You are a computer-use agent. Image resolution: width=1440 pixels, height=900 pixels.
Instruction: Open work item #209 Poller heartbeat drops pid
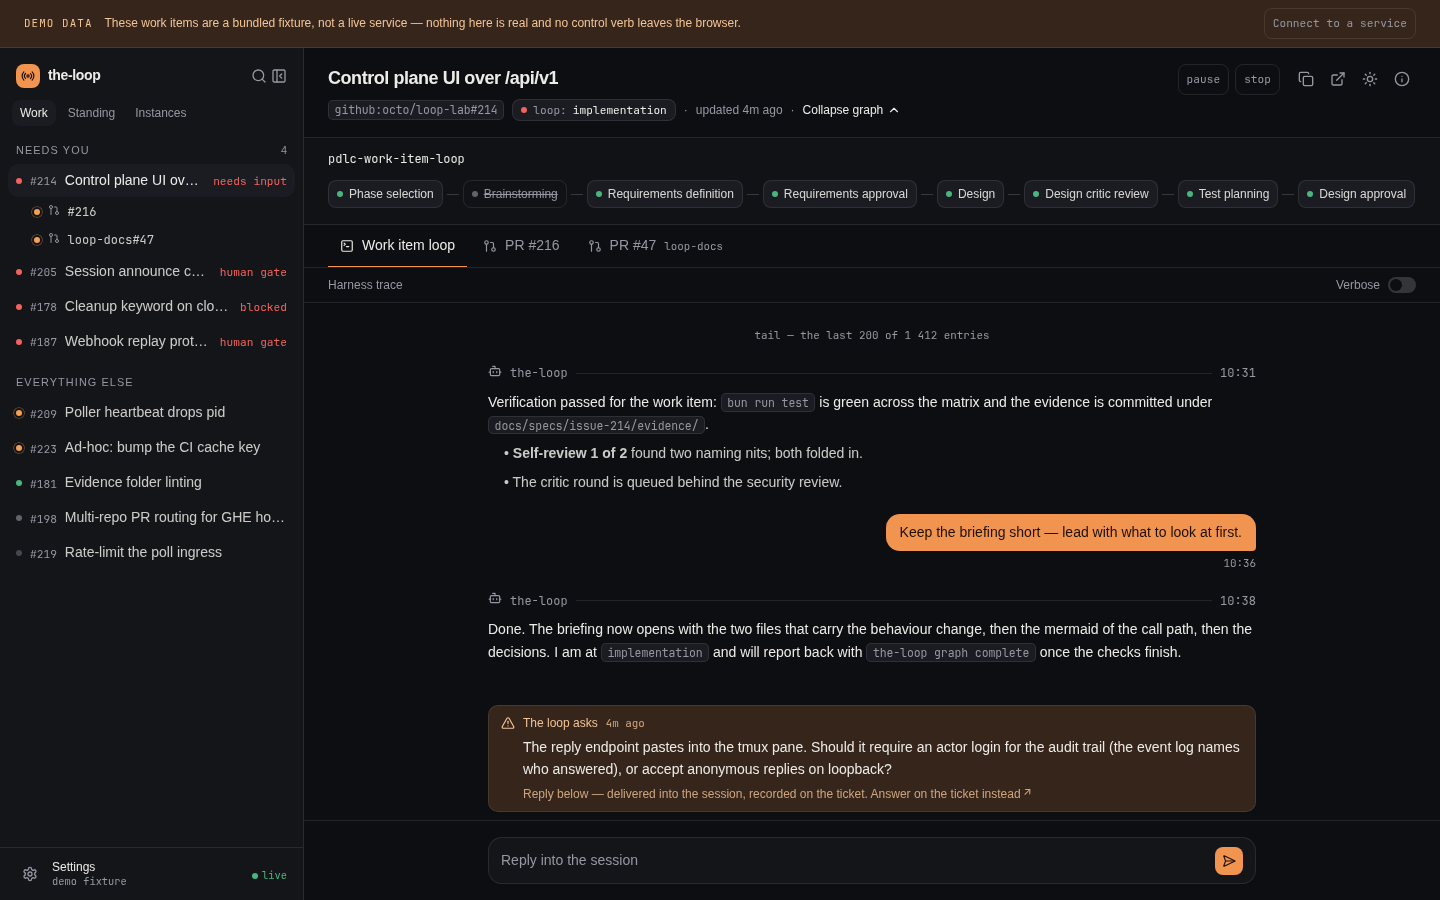[152, 412]
